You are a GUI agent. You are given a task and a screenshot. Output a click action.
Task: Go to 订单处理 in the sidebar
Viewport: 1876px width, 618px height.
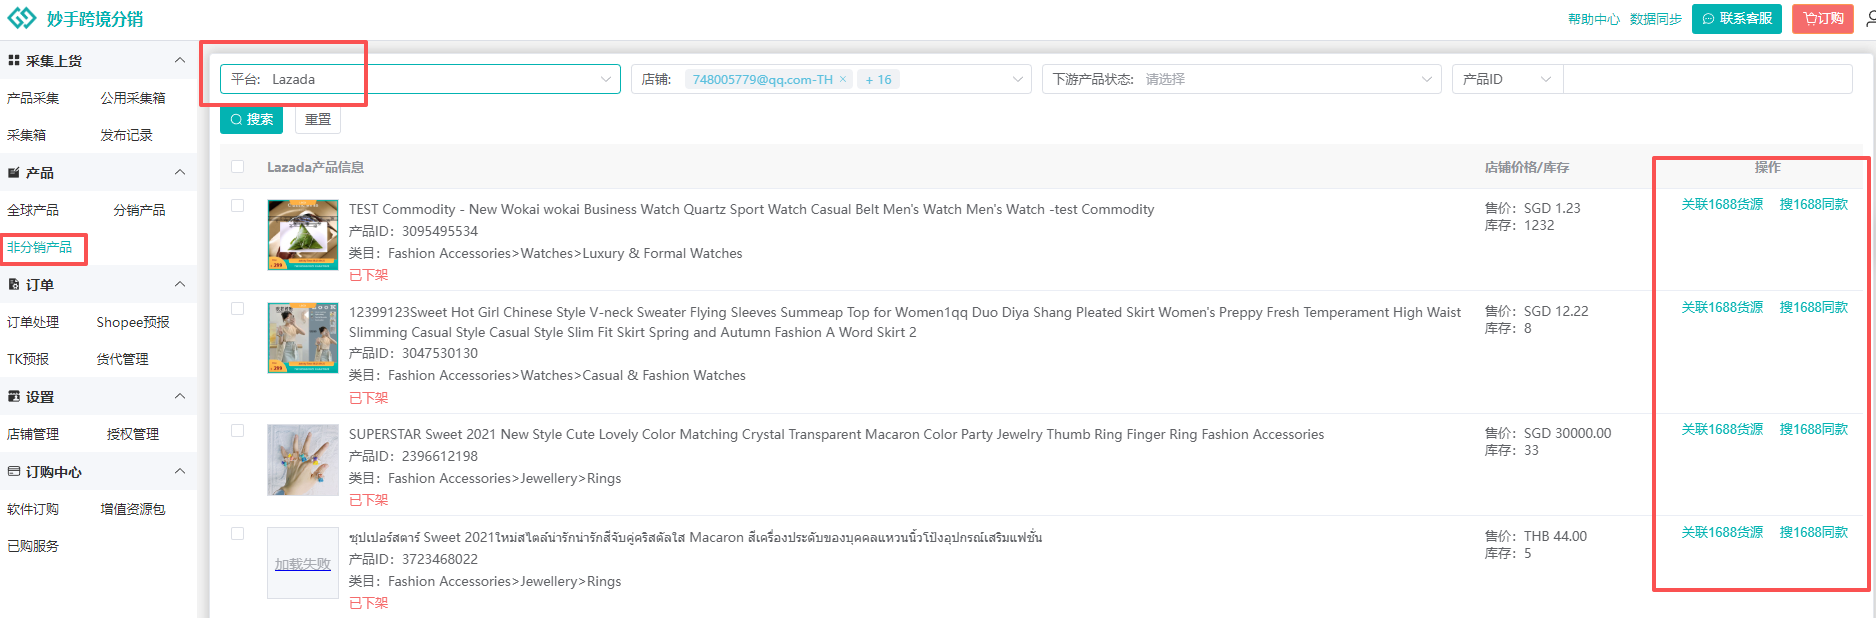coord(33,322)
